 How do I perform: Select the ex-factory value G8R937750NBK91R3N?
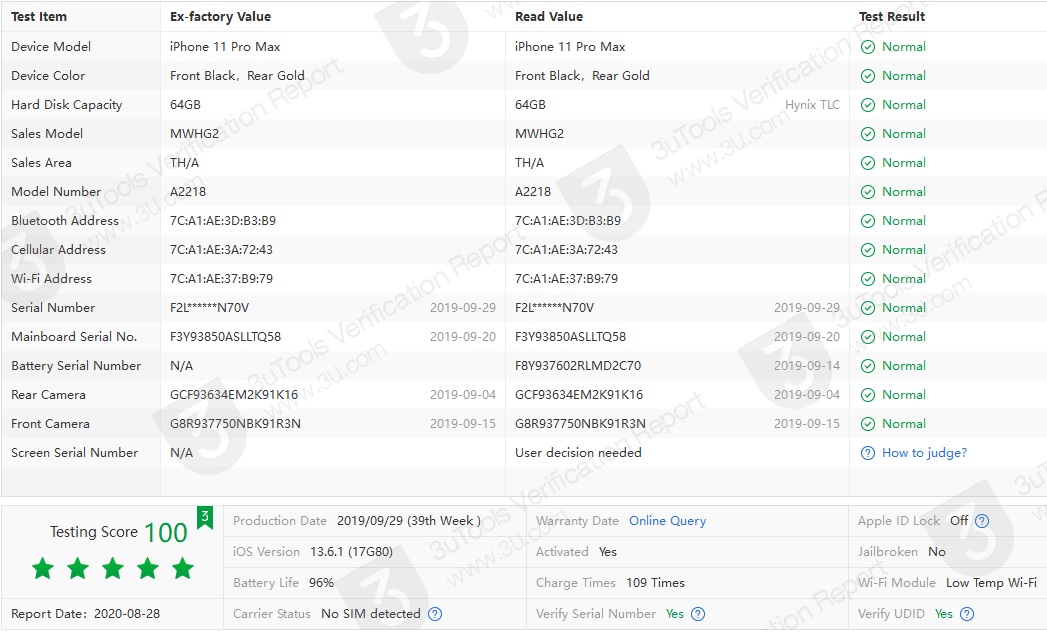[235, 424]
